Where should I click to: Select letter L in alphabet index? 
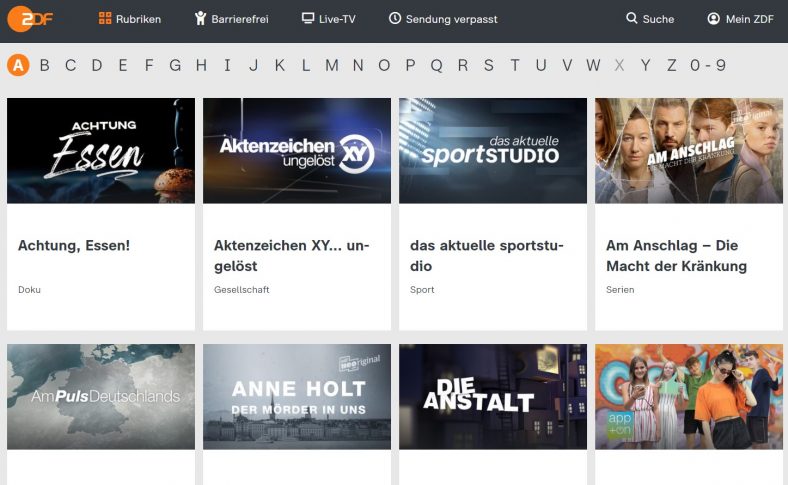click(306, 65)
